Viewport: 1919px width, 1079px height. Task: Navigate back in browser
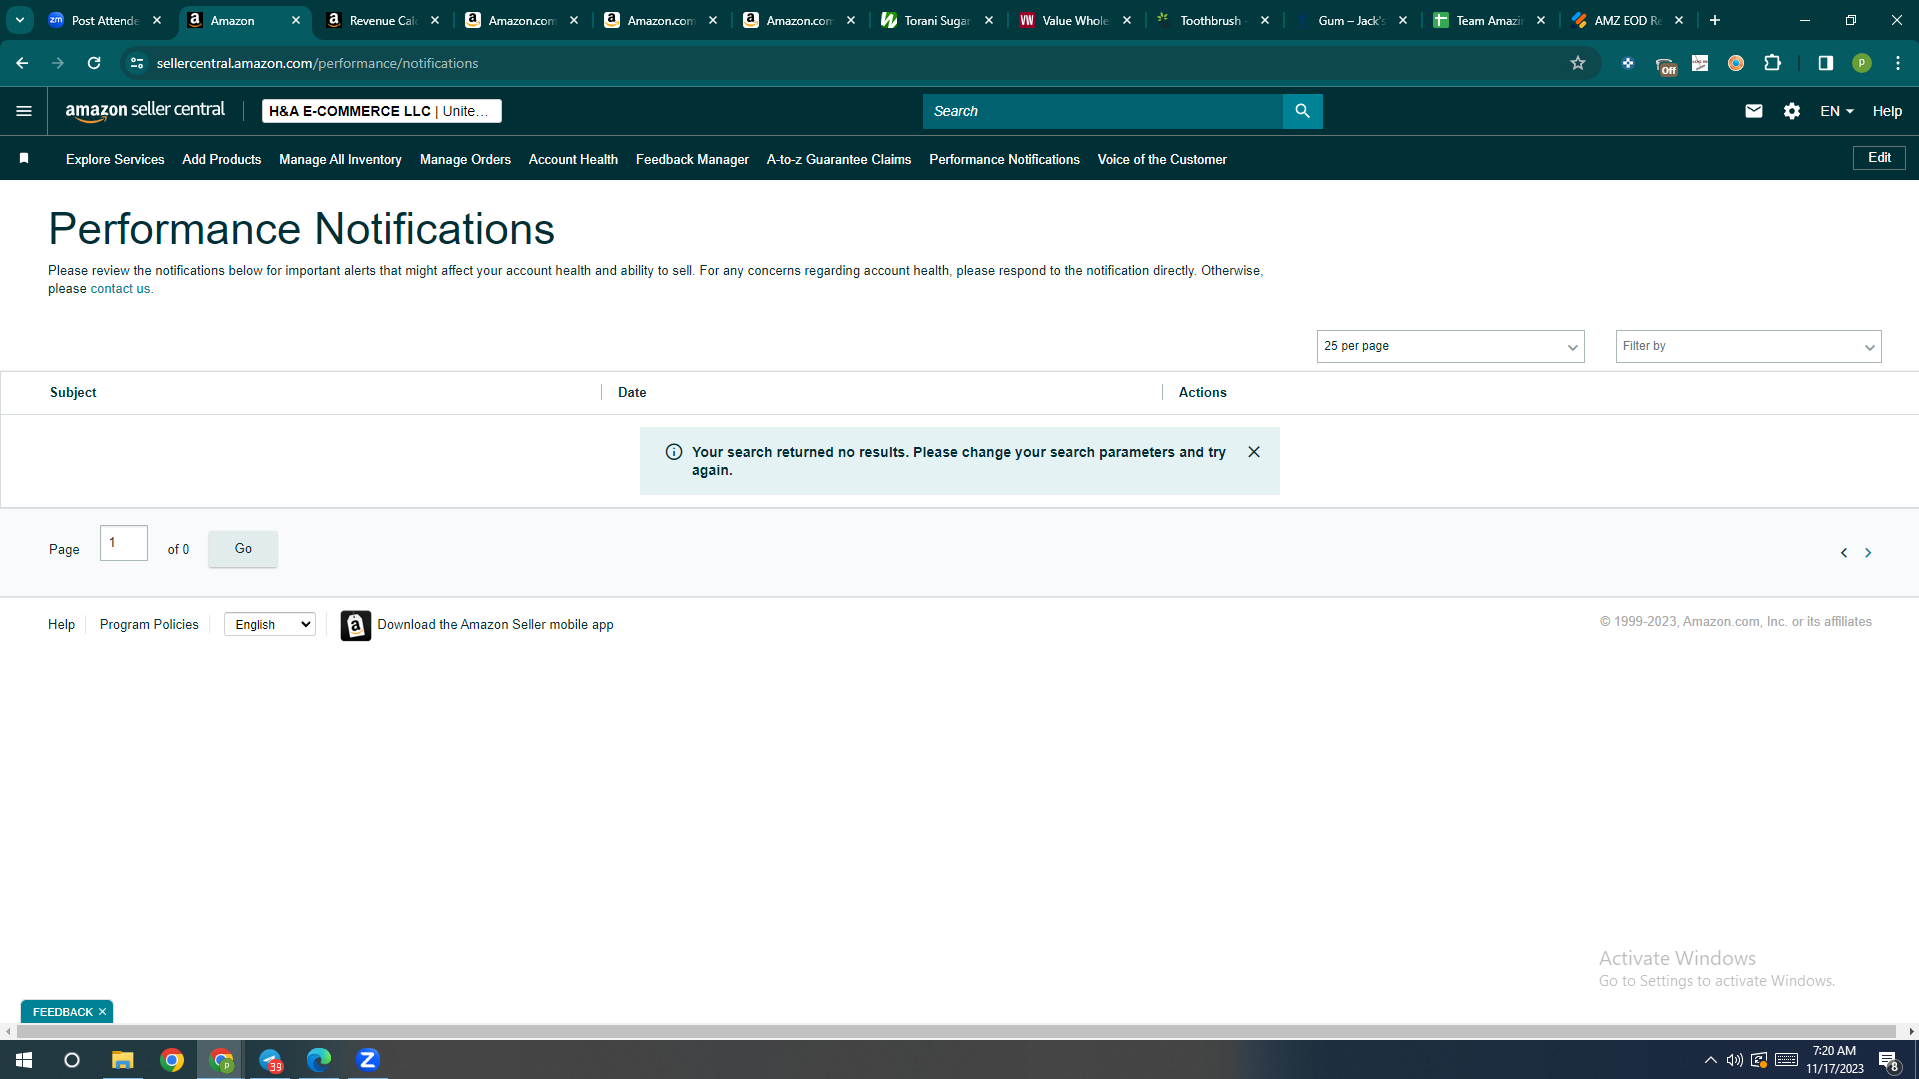[x=22, y=63]
